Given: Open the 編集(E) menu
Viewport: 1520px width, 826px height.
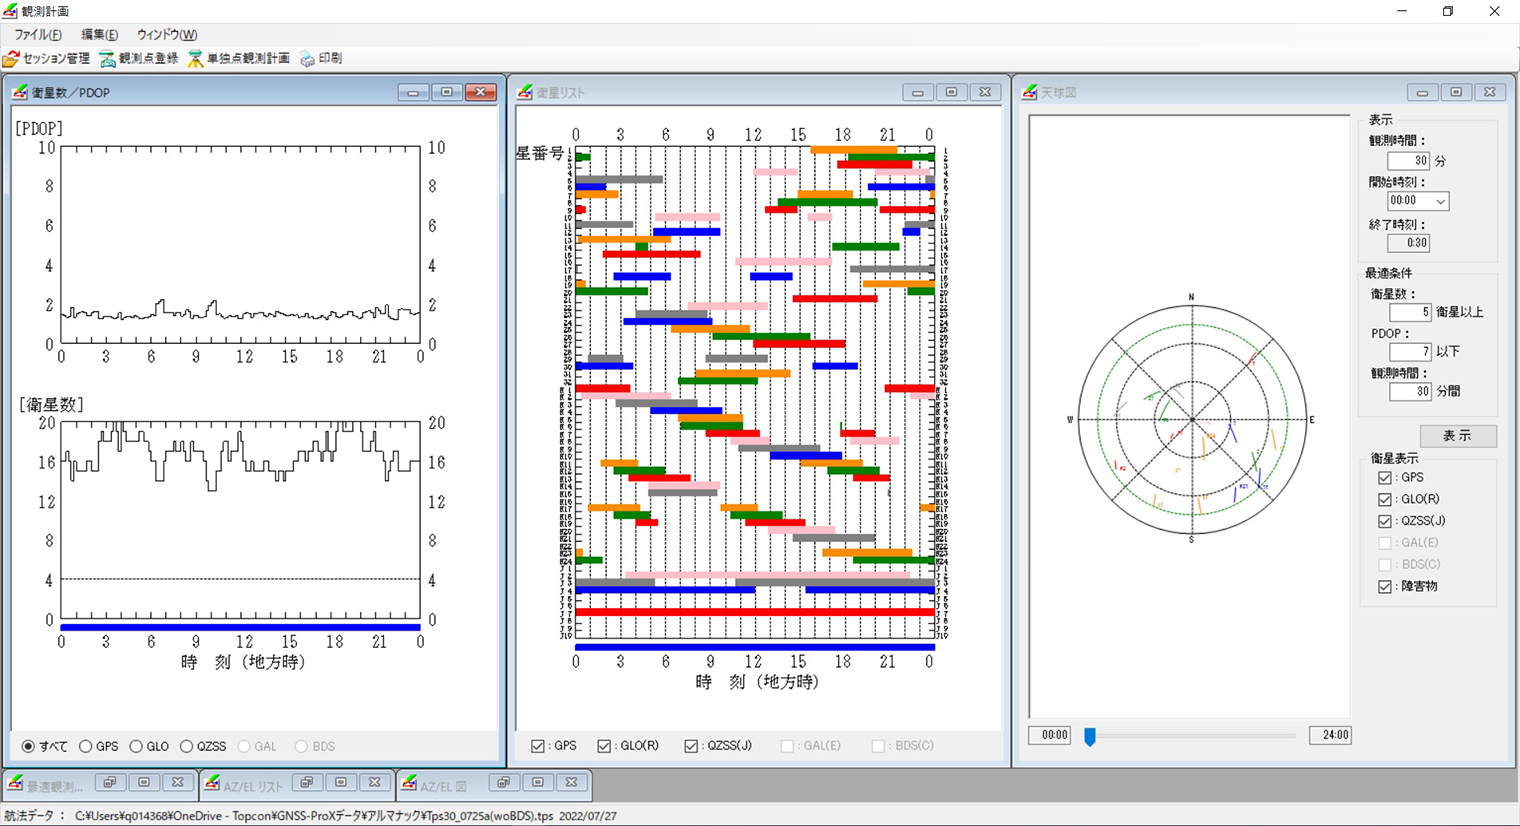Looking at the screenshot, I should click(x=99, y=35).
